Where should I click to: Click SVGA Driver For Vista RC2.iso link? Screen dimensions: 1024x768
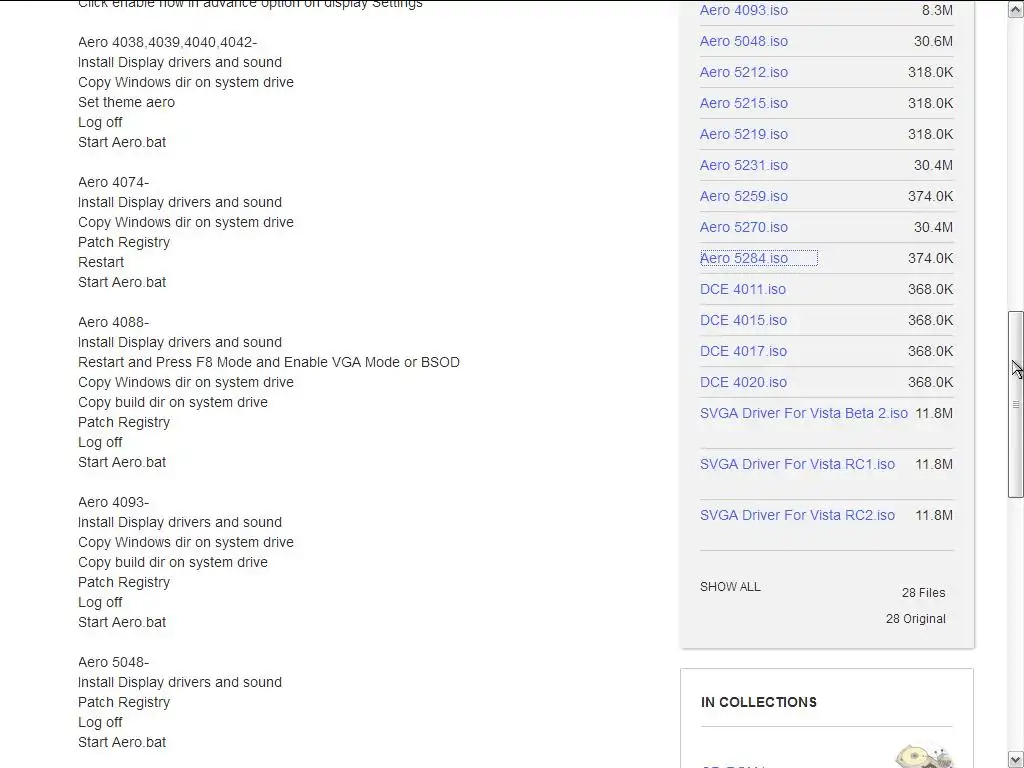[797, 515]
